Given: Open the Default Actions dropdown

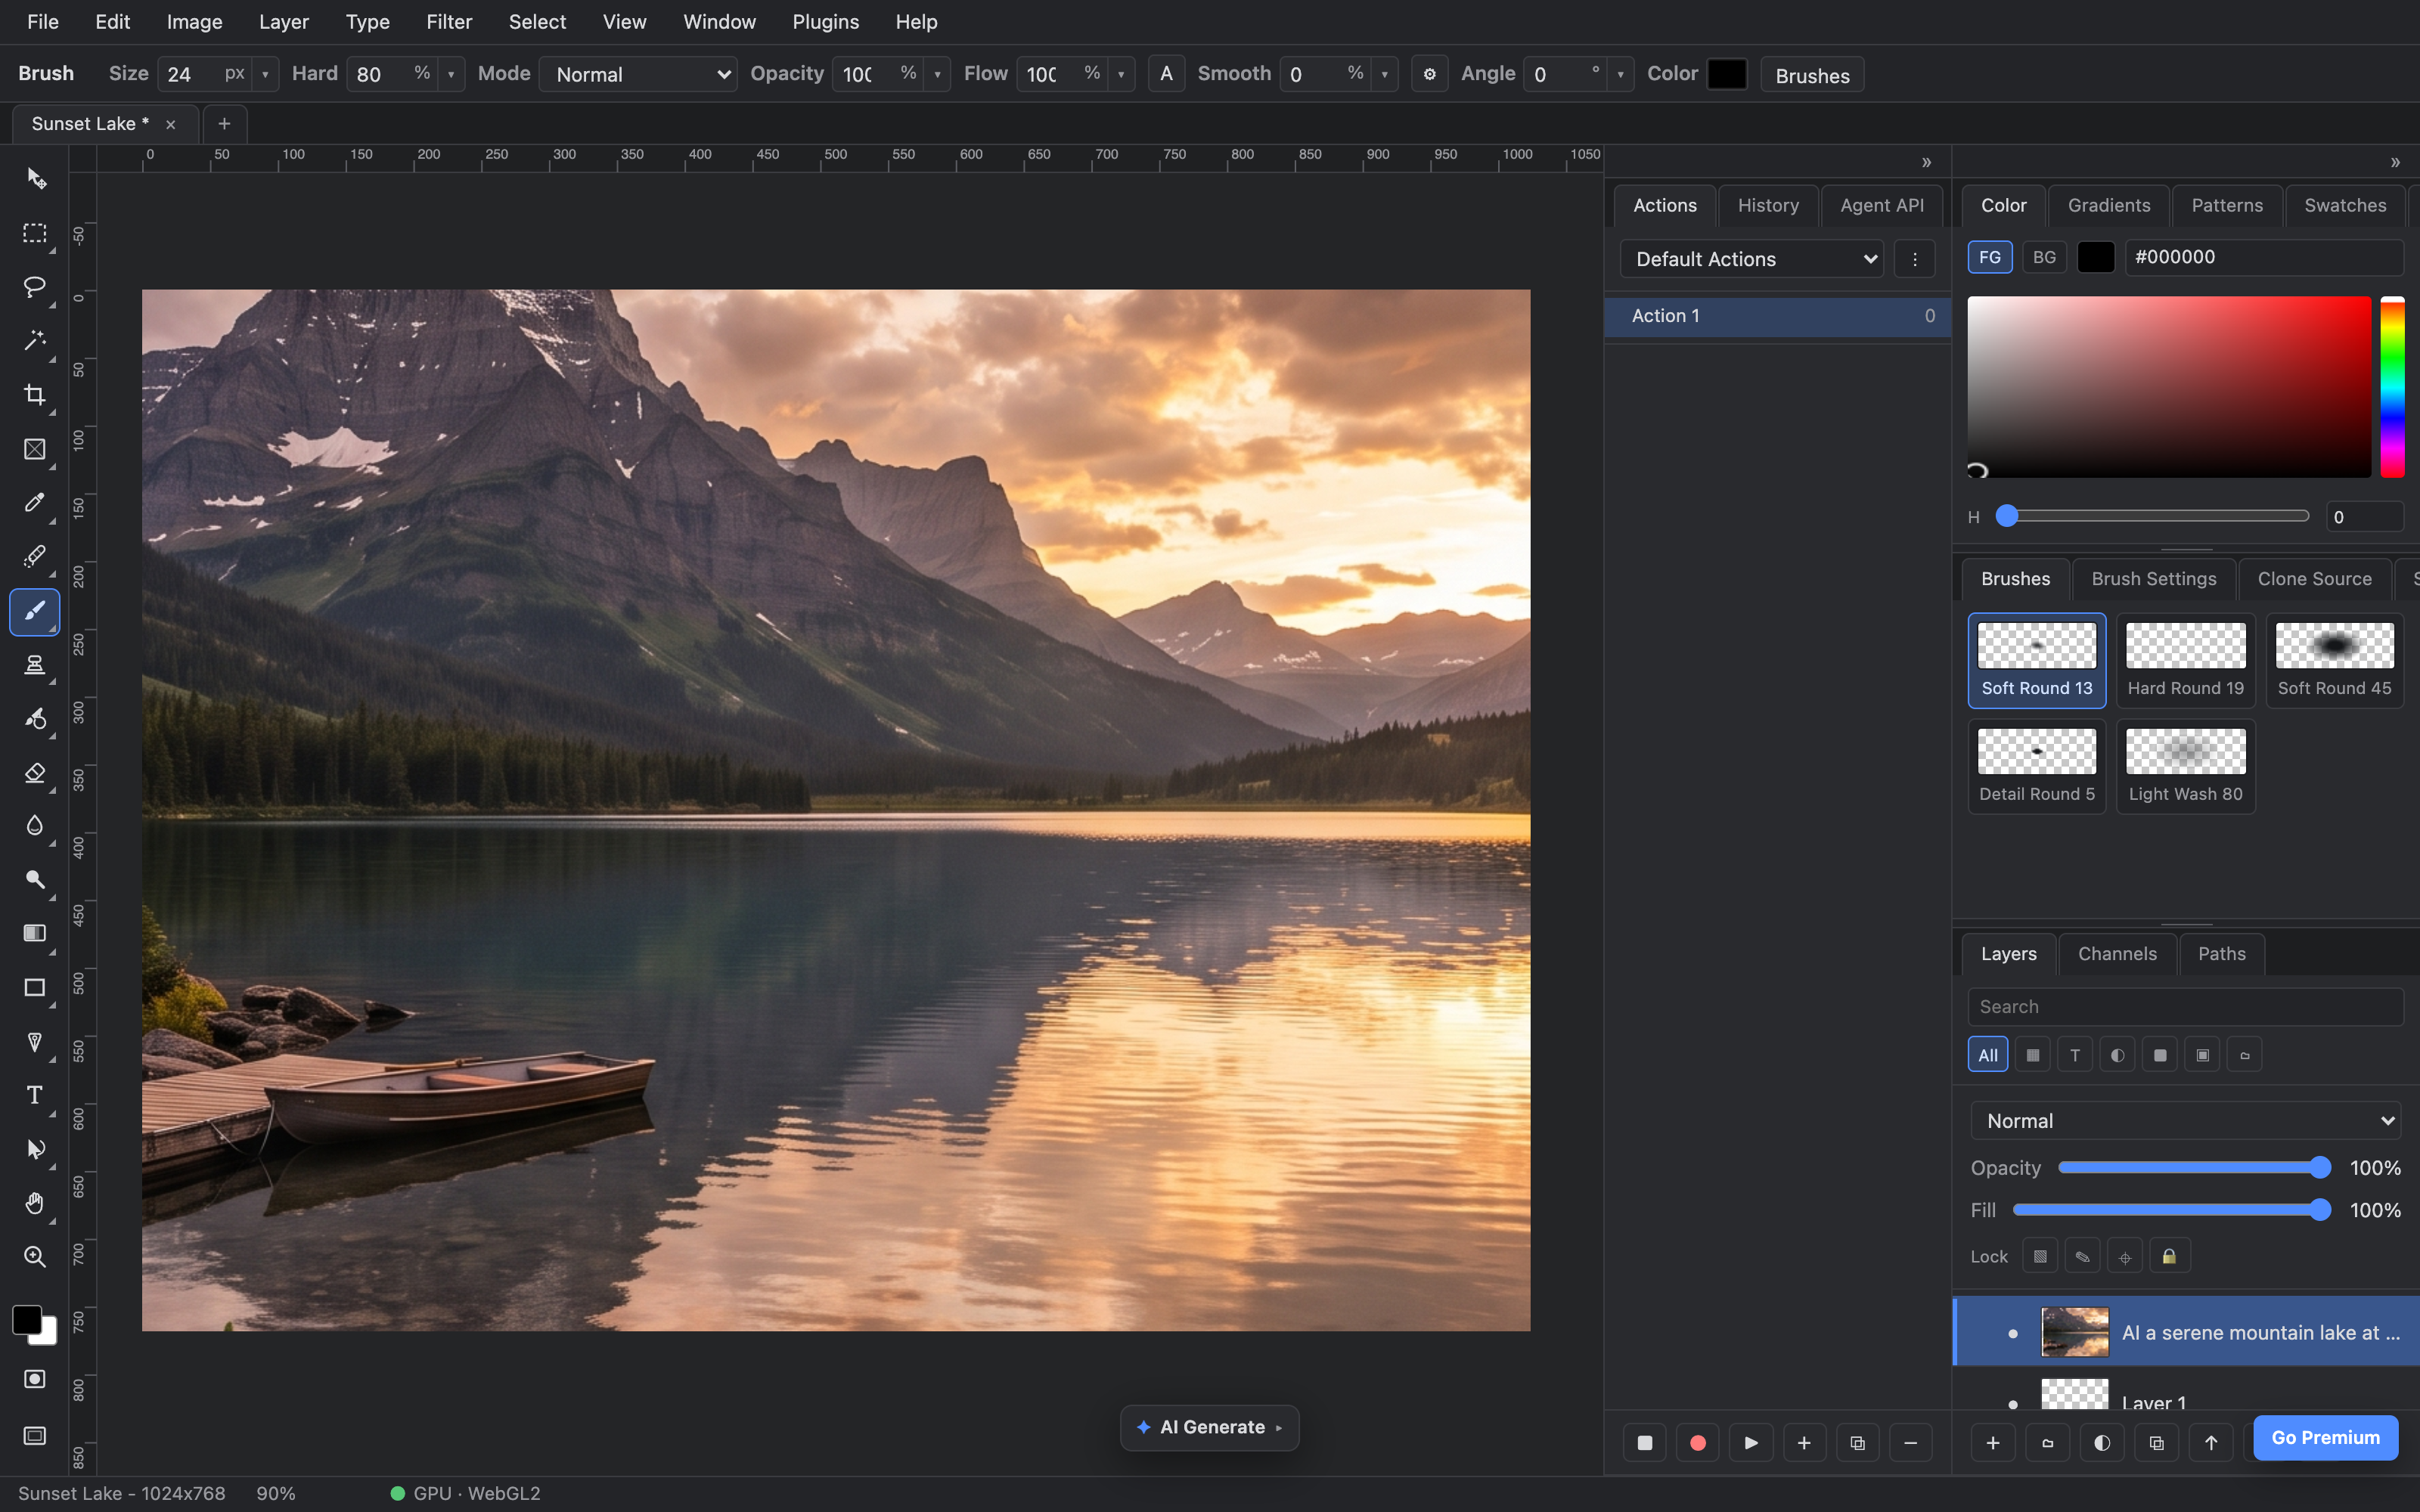Looking at the screenshot, I should (1752, 259).
